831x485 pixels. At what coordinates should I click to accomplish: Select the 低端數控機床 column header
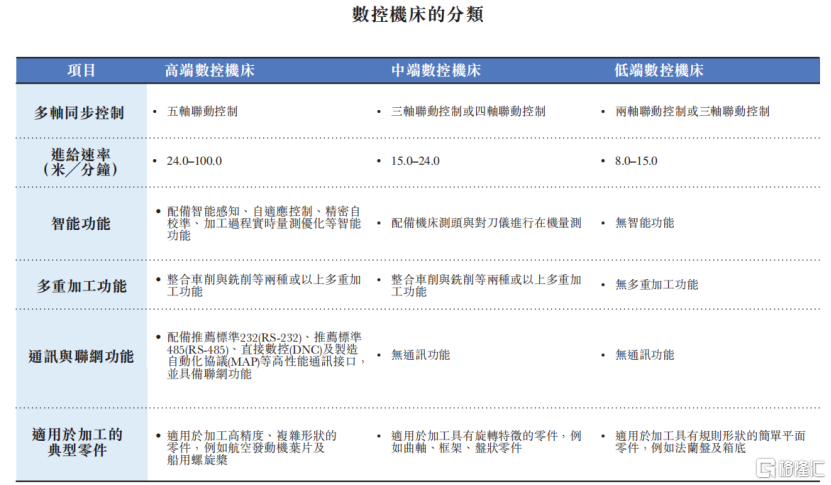tap(659, 71)
